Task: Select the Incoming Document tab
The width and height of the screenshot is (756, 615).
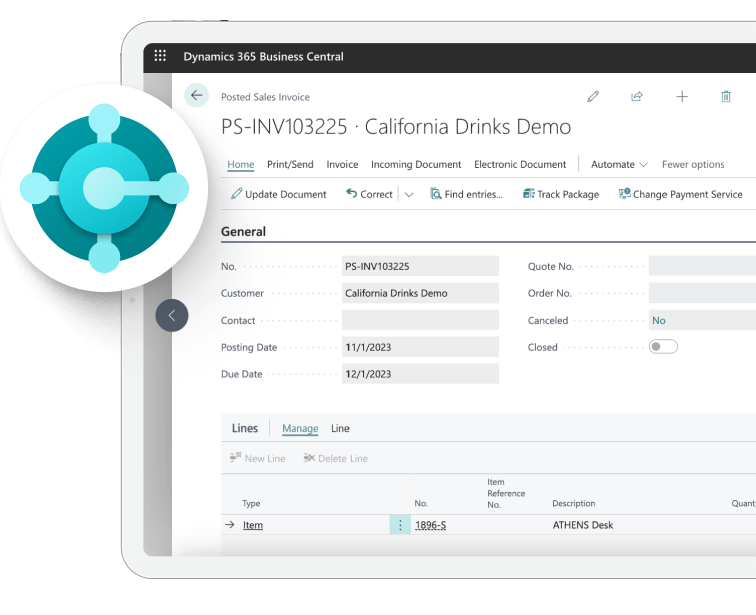Action: click(416, 165)
